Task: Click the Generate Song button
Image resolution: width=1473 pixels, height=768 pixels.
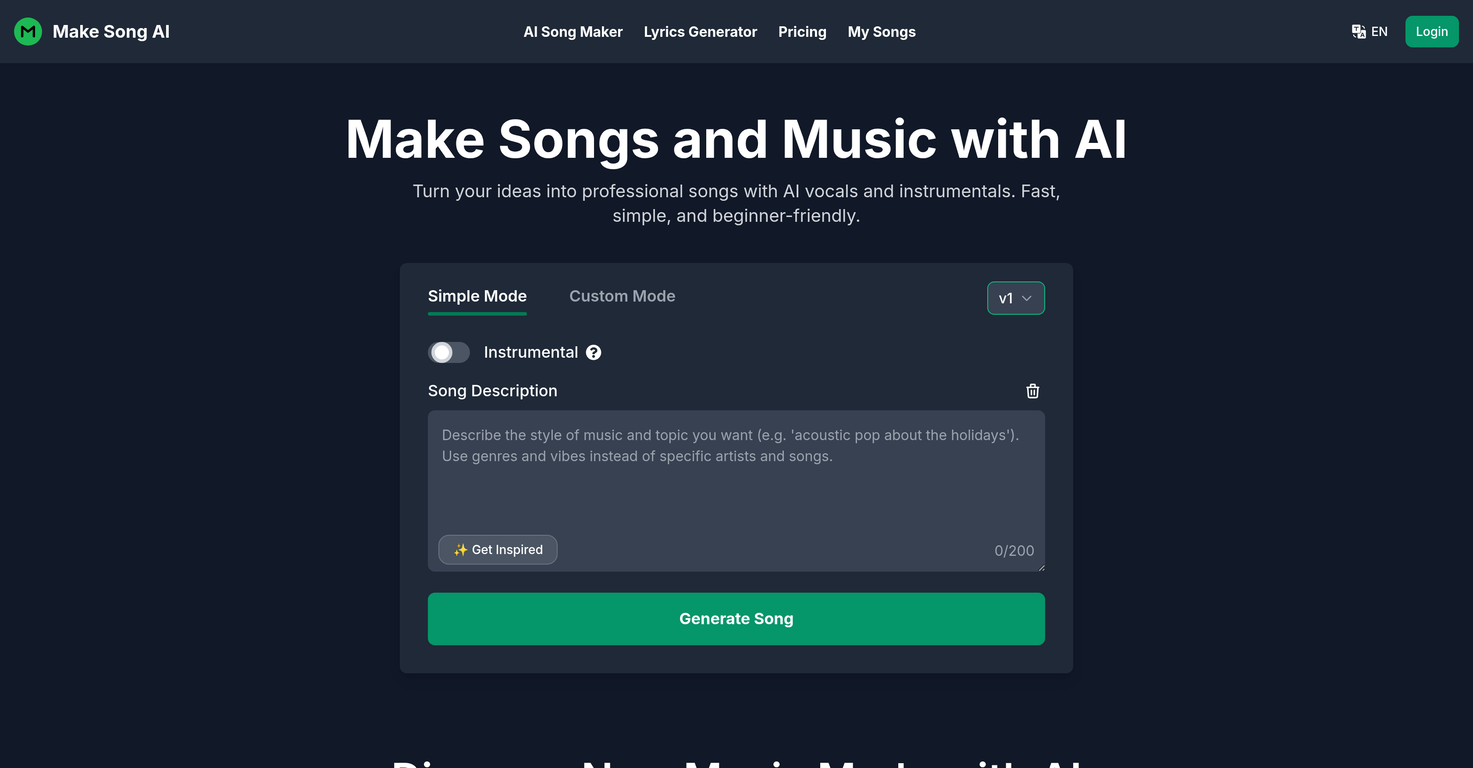Action: 736,618
